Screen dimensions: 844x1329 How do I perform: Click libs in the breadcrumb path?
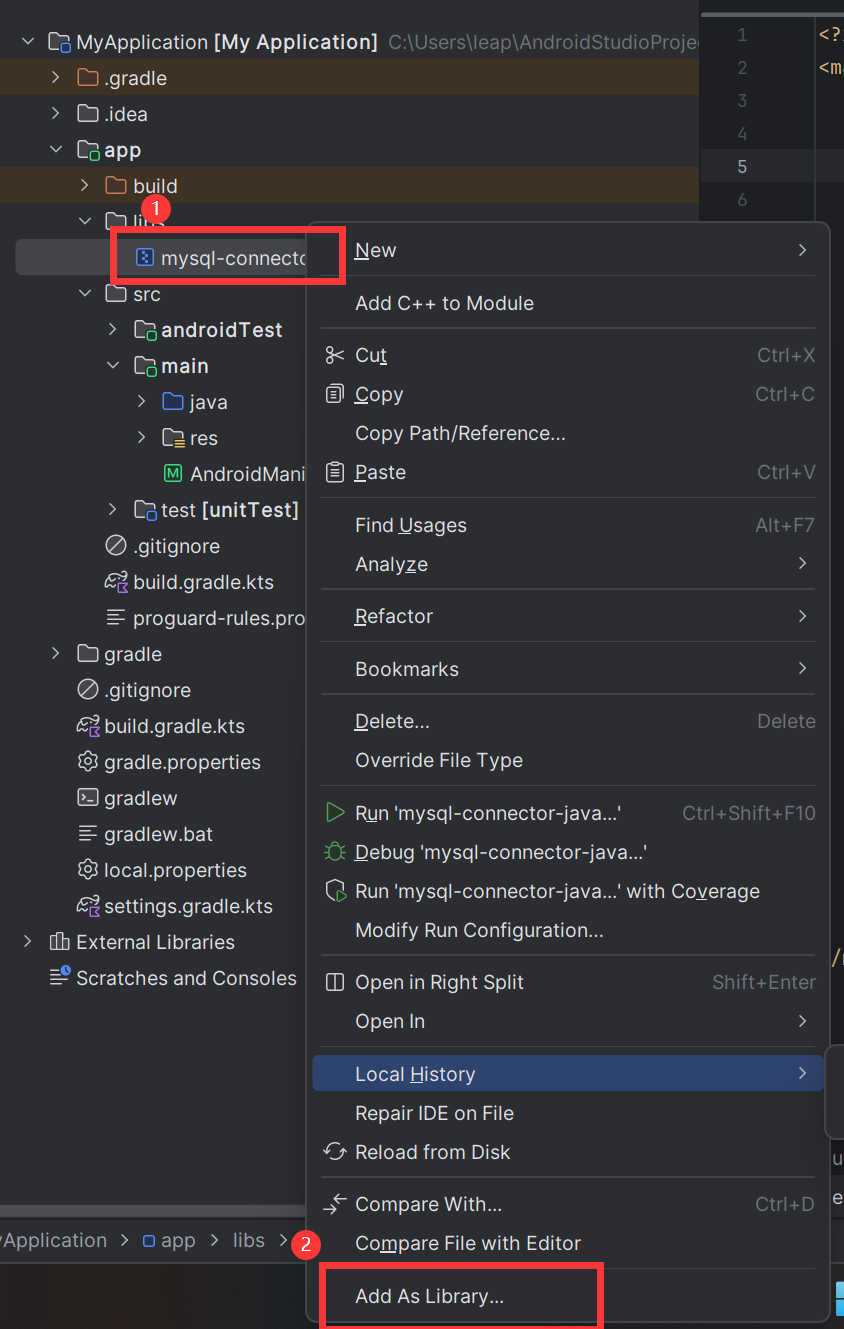coord(249,1240)
